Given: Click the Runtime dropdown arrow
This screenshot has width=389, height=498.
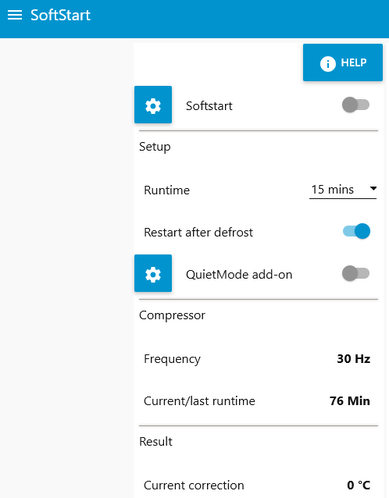Looking at the screenshot, I should click(x=373, y=189).
